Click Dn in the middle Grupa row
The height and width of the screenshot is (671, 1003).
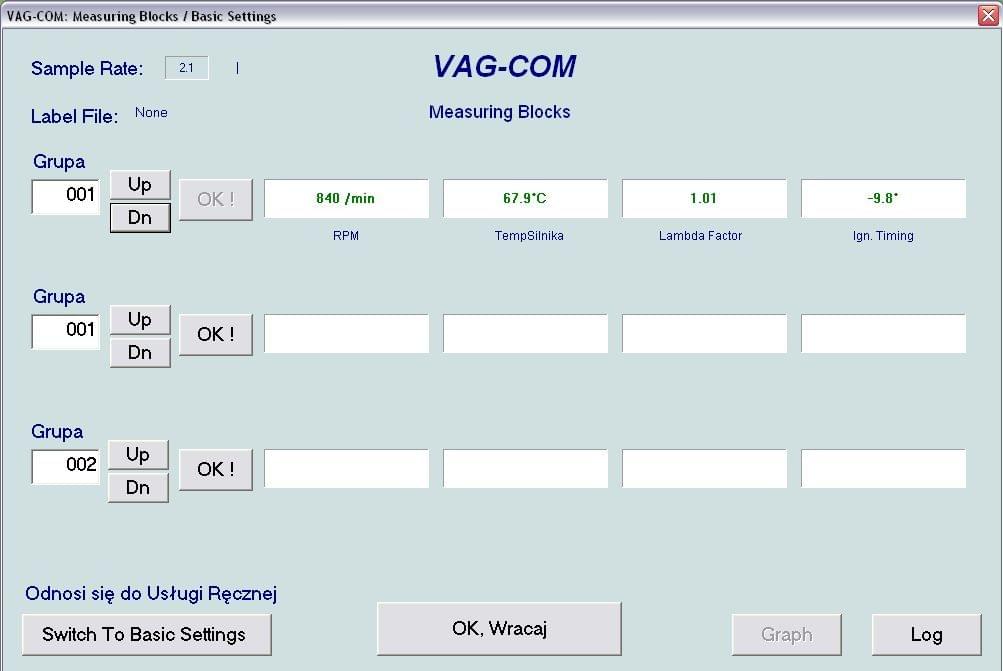[x=140, y=352]
